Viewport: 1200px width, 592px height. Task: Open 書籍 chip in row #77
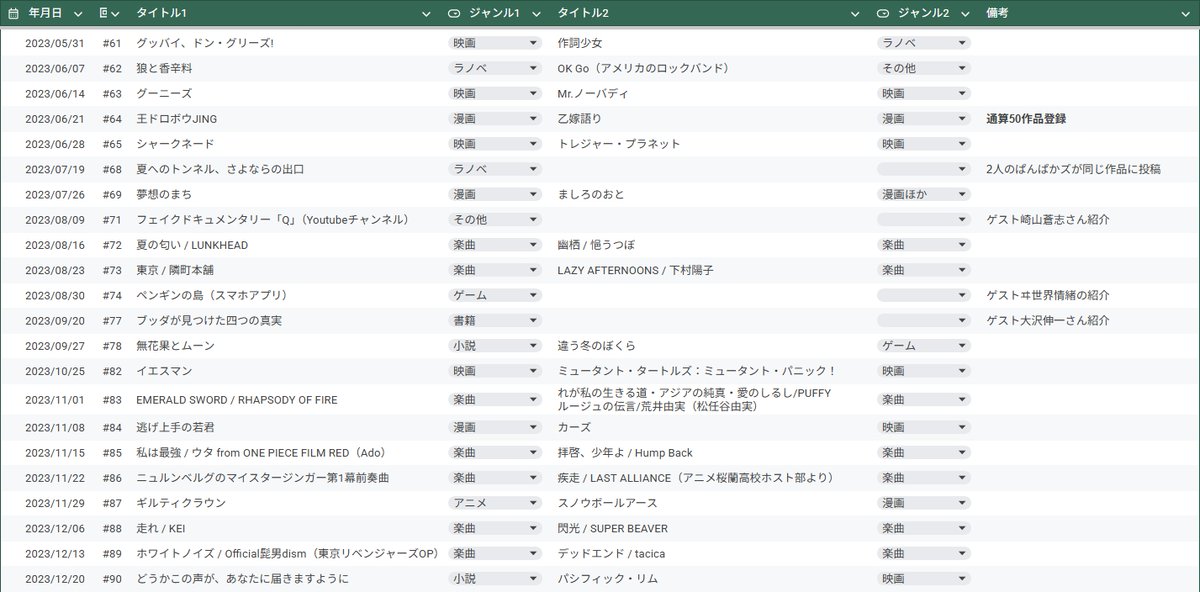point(494,320)
